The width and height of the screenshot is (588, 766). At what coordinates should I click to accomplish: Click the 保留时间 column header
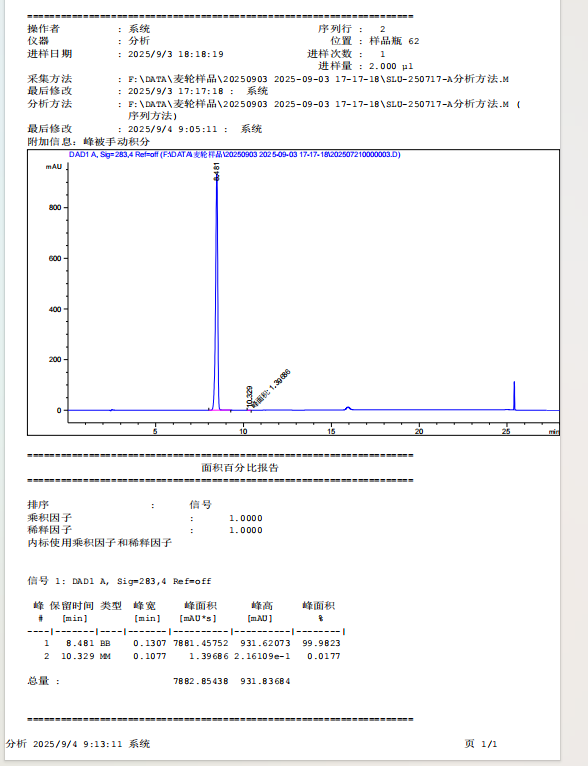click(72, 606)
